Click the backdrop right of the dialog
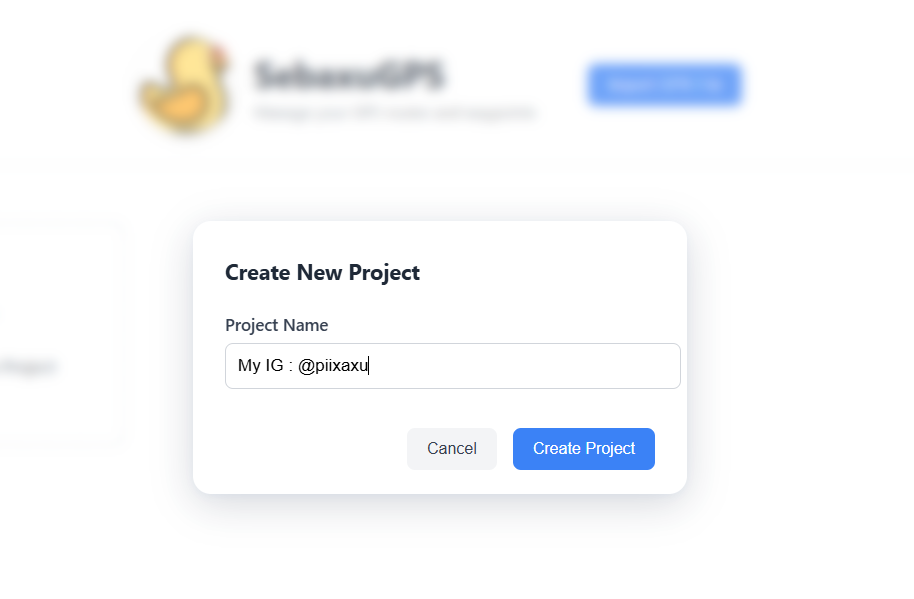 tap(799, 357)
